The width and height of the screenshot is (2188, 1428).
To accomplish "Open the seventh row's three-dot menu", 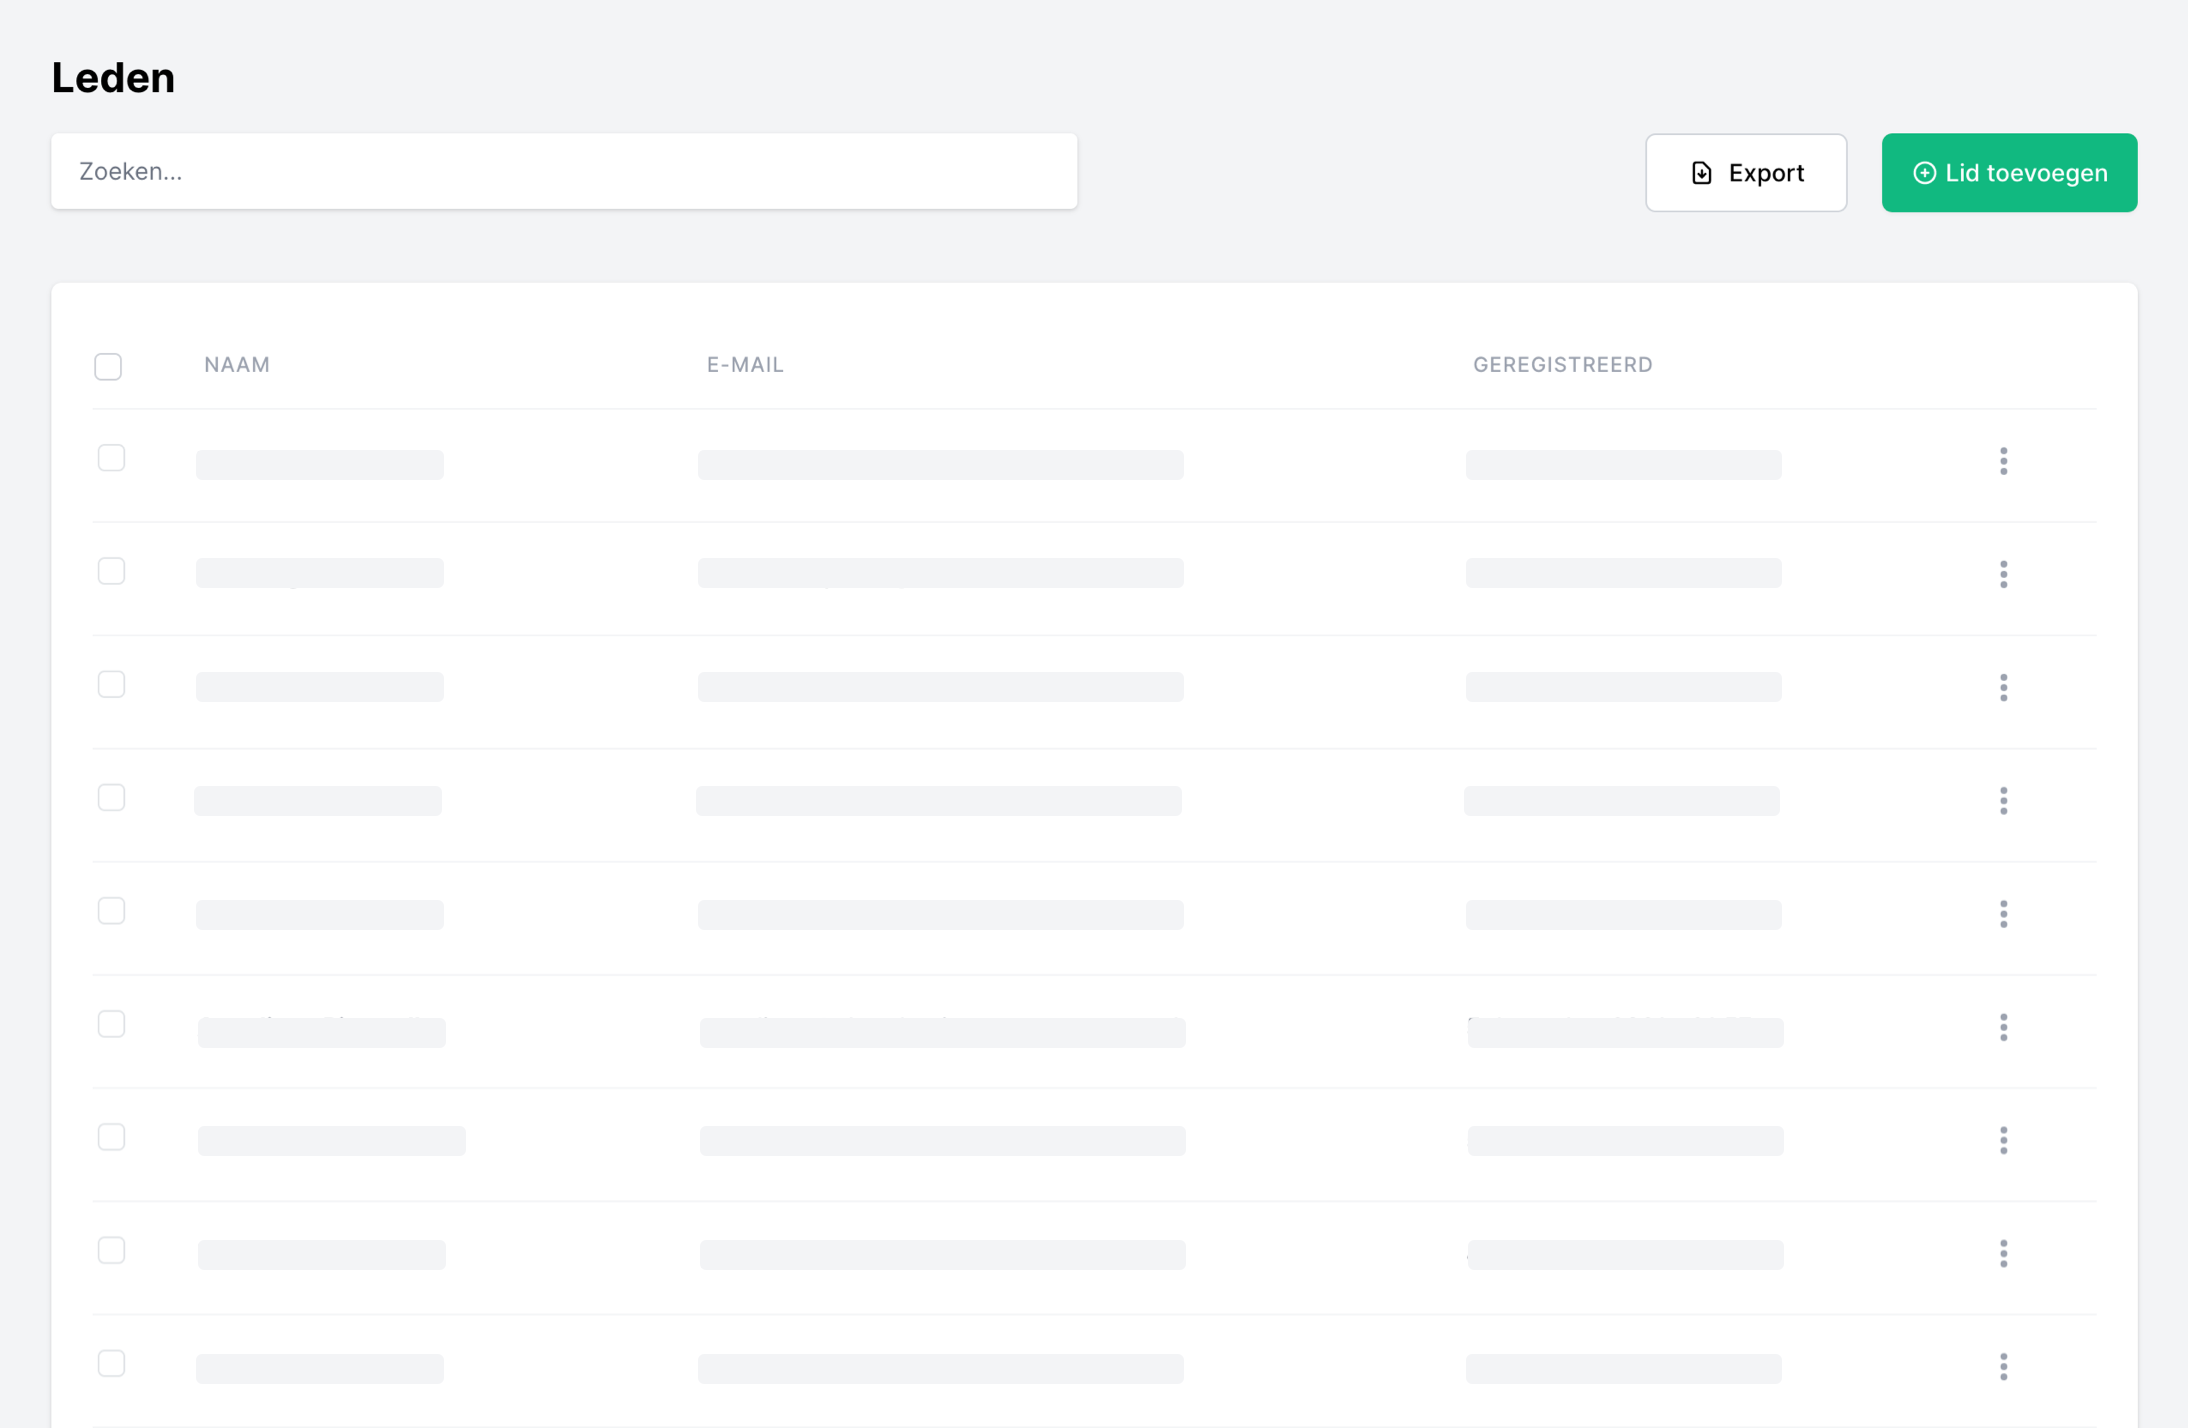I will [2003, 1140].
